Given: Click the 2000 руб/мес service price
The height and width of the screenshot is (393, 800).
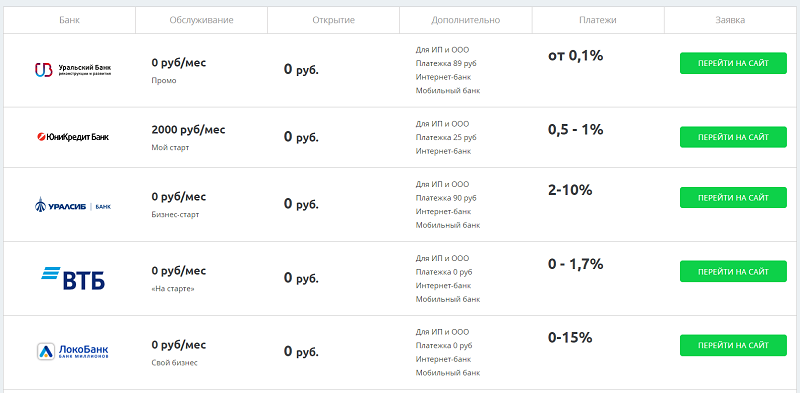Looking at the screenshot, I should (x=188, y=130).
